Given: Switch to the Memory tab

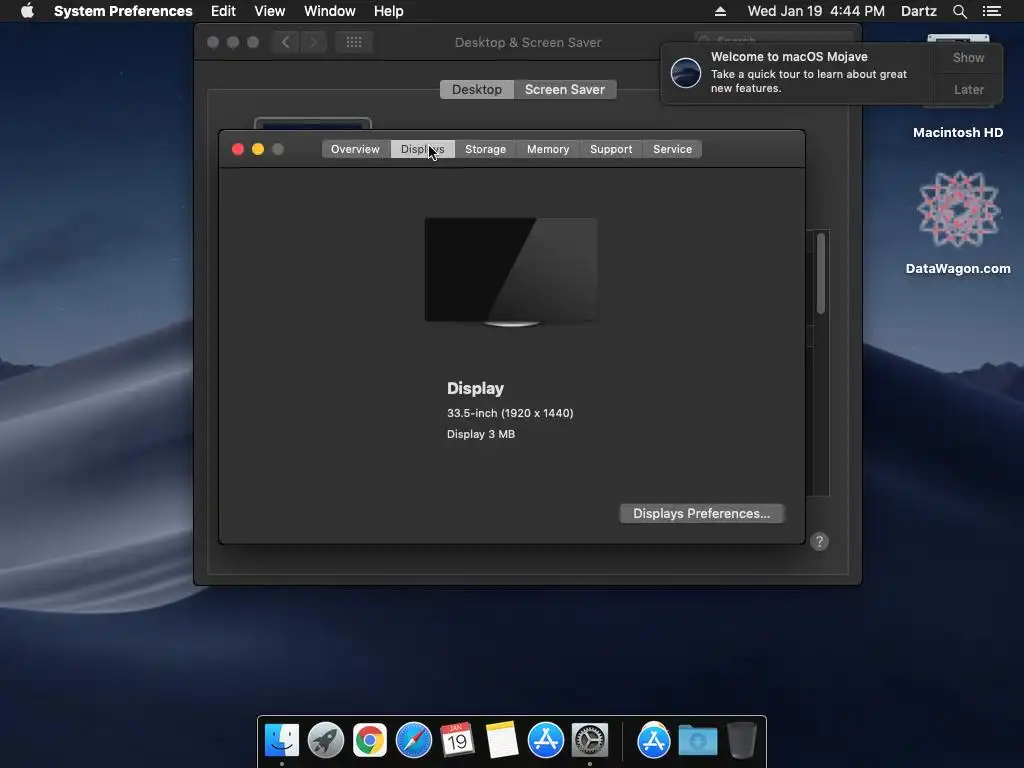Looking at the screenshot, I should pyautogui.click(x=548, y=150).
